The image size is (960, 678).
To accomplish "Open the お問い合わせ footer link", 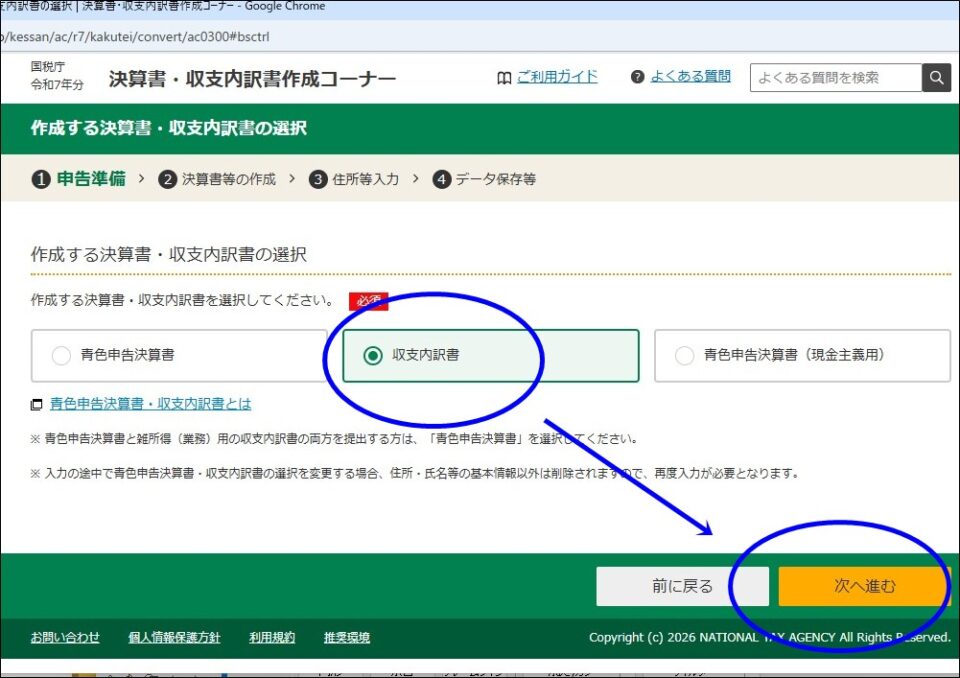I will coord(65,637).
